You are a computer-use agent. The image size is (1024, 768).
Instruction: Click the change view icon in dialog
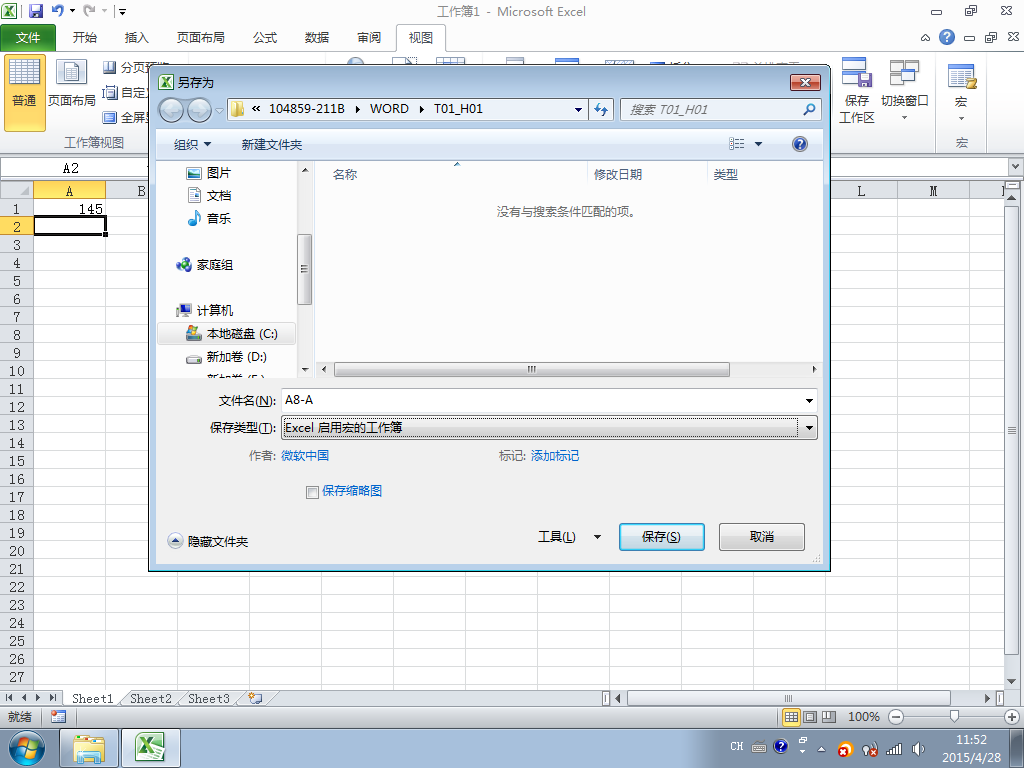(x=737, y=144)
